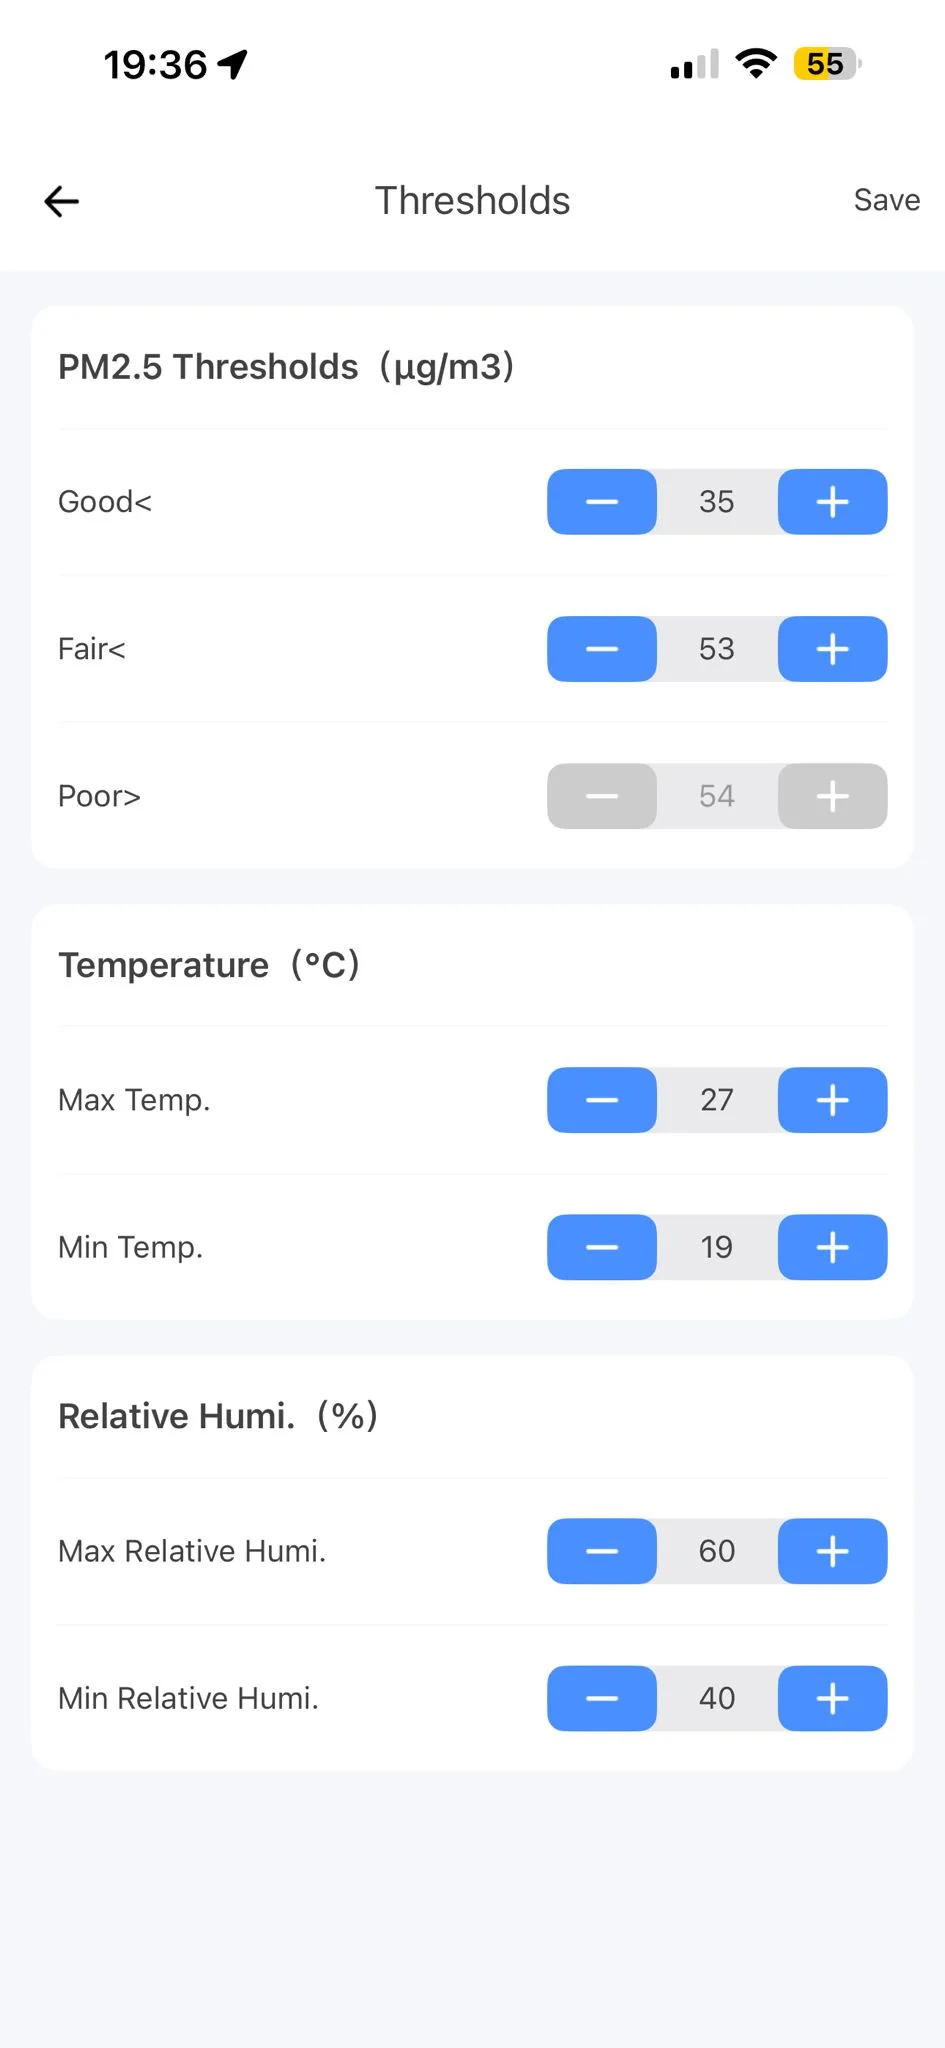Select the Good threshold value 35
The height and width of the screenshot is (2048, 945).
[x=717, y=502]
